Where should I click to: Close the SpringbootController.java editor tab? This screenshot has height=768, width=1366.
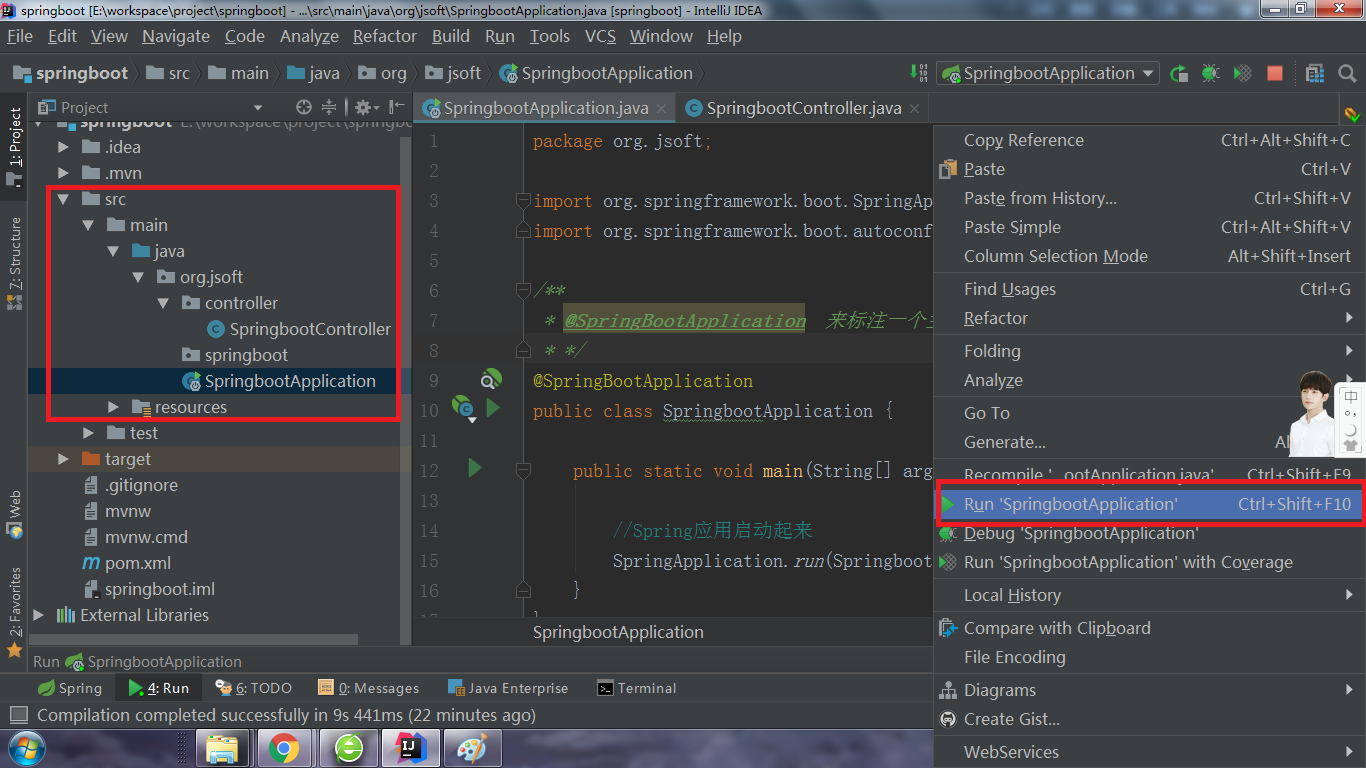(915, 108)
